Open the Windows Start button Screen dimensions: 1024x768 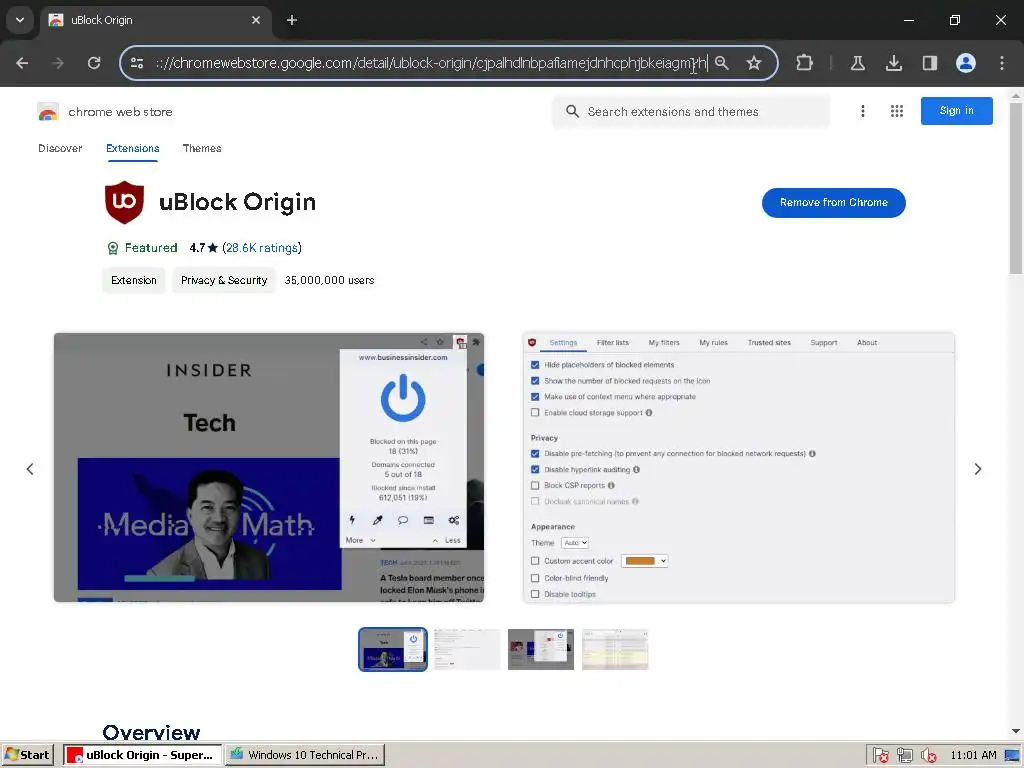27,755
